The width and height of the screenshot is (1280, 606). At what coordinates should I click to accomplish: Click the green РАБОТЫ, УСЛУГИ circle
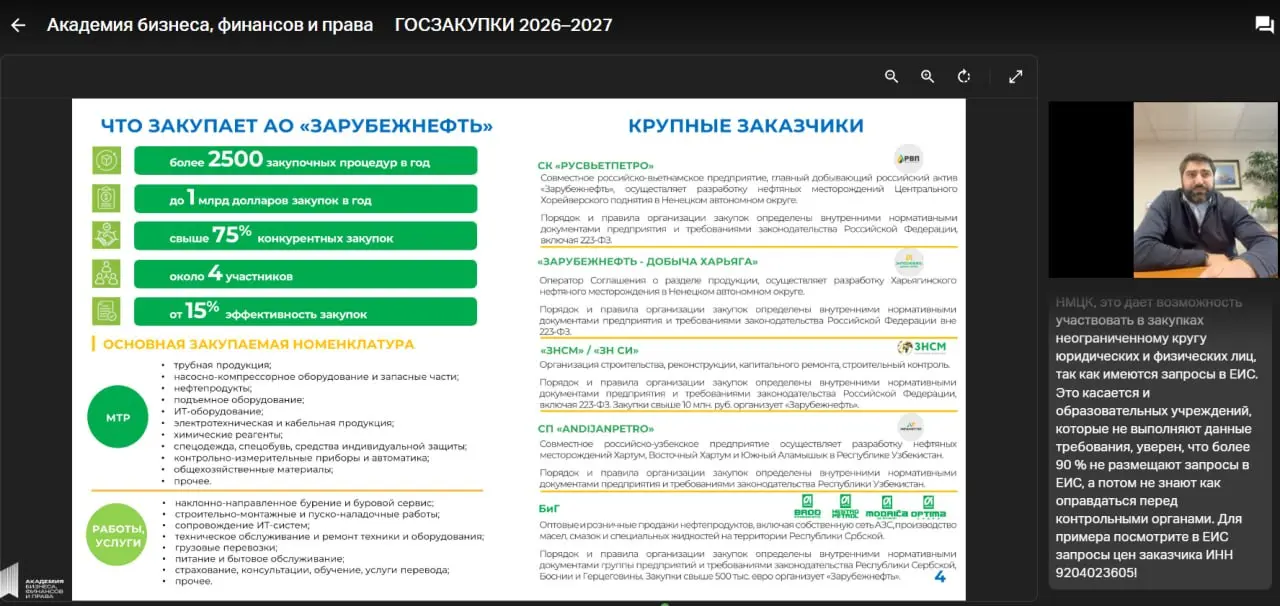coord(118,534)
